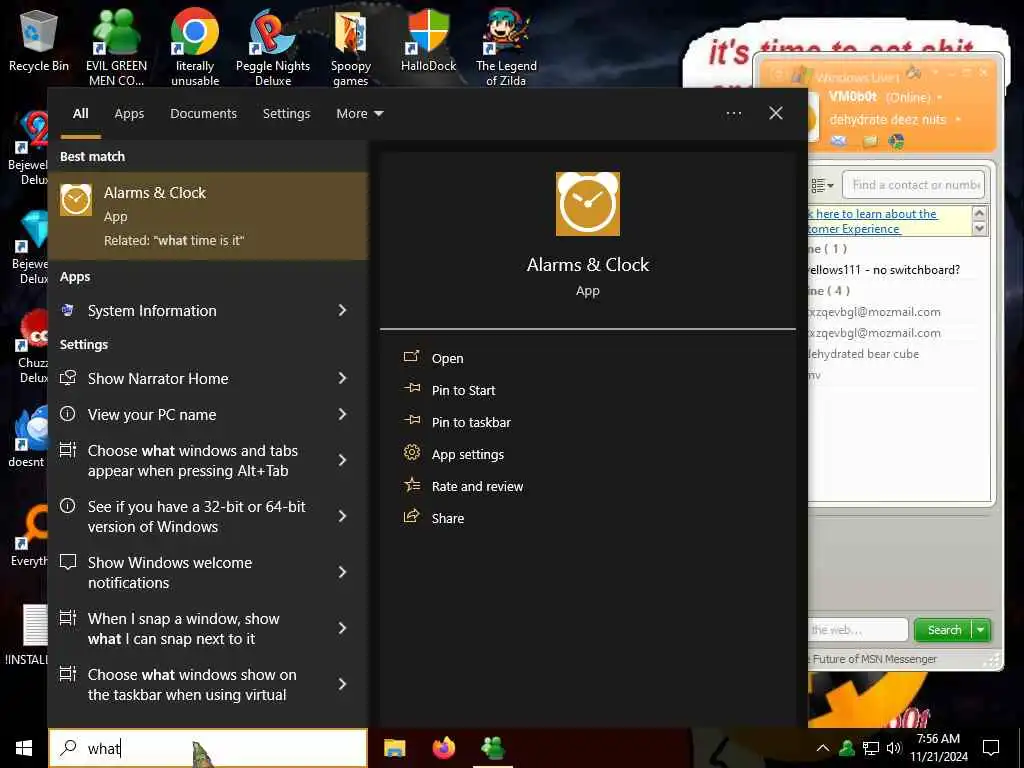The width and height of the screenshot is (1024, 768).
Task: Select the EVIL GREEN MEN CO... desktop icon
Action: pyautogui.click(x=116, y=47)
